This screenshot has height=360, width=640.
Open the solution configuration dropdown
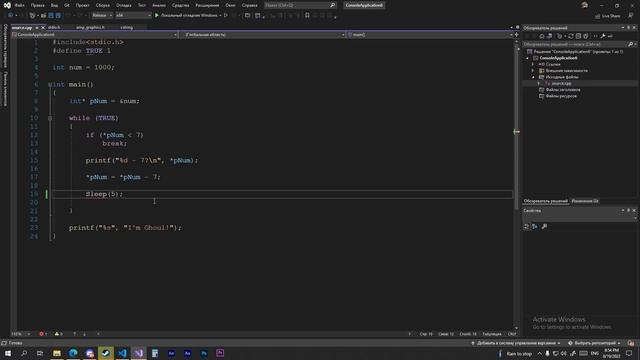102,16
